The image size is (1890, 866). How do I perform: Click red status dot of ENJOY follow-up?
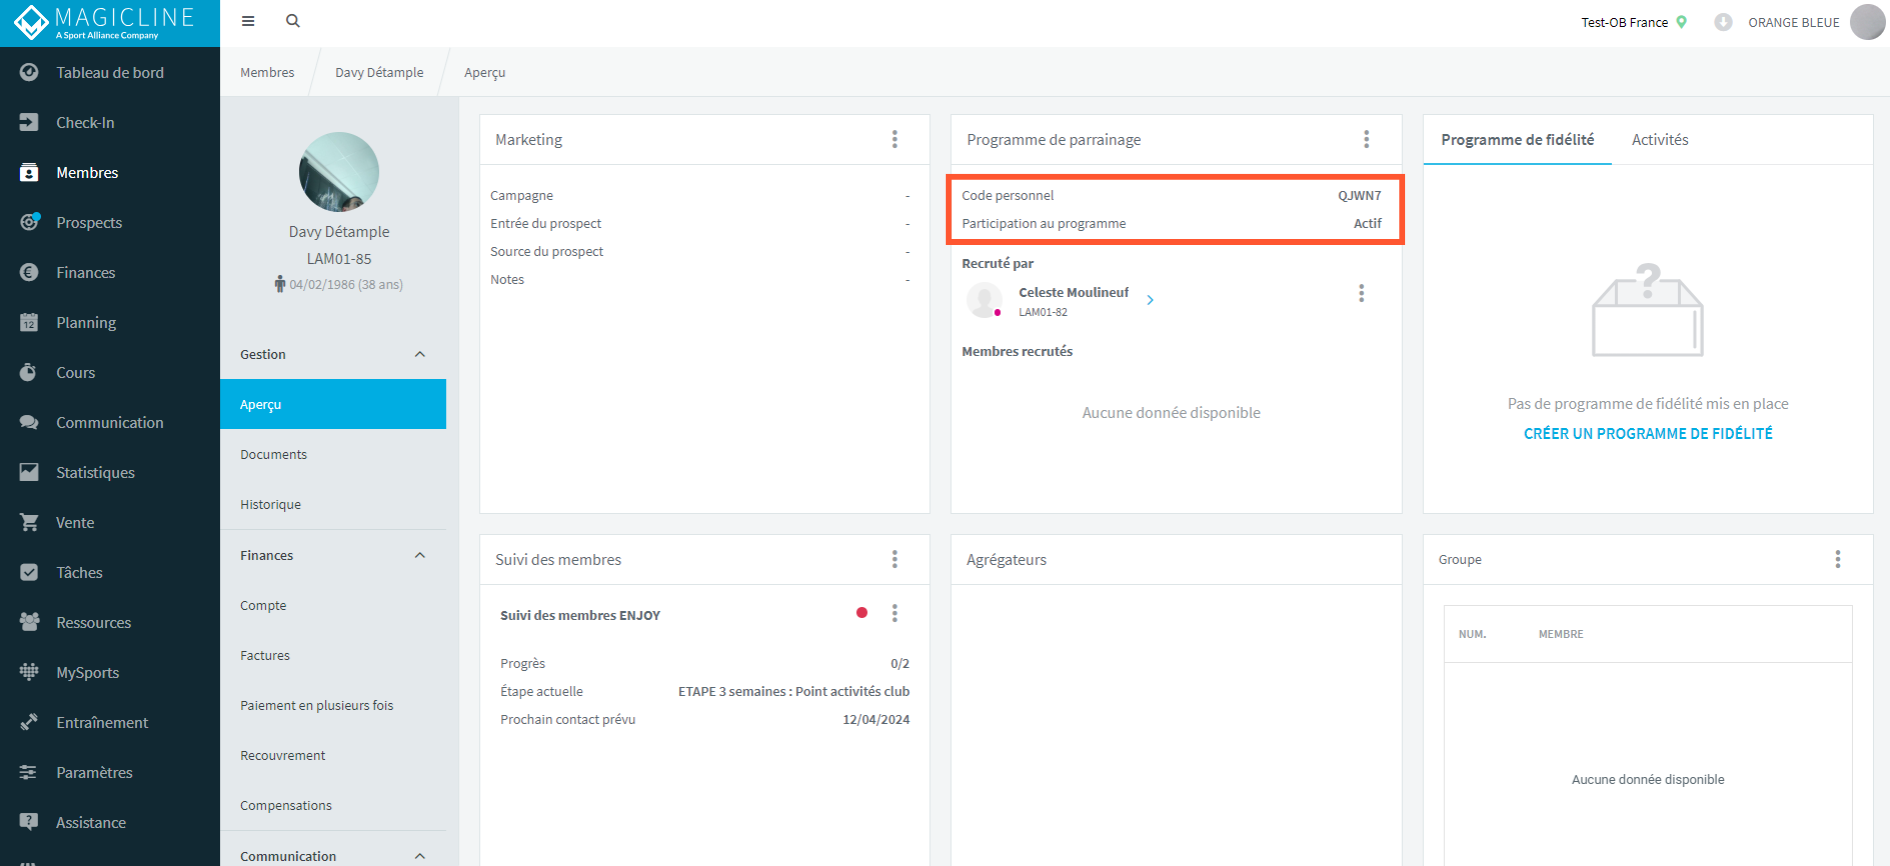point(862,613)
